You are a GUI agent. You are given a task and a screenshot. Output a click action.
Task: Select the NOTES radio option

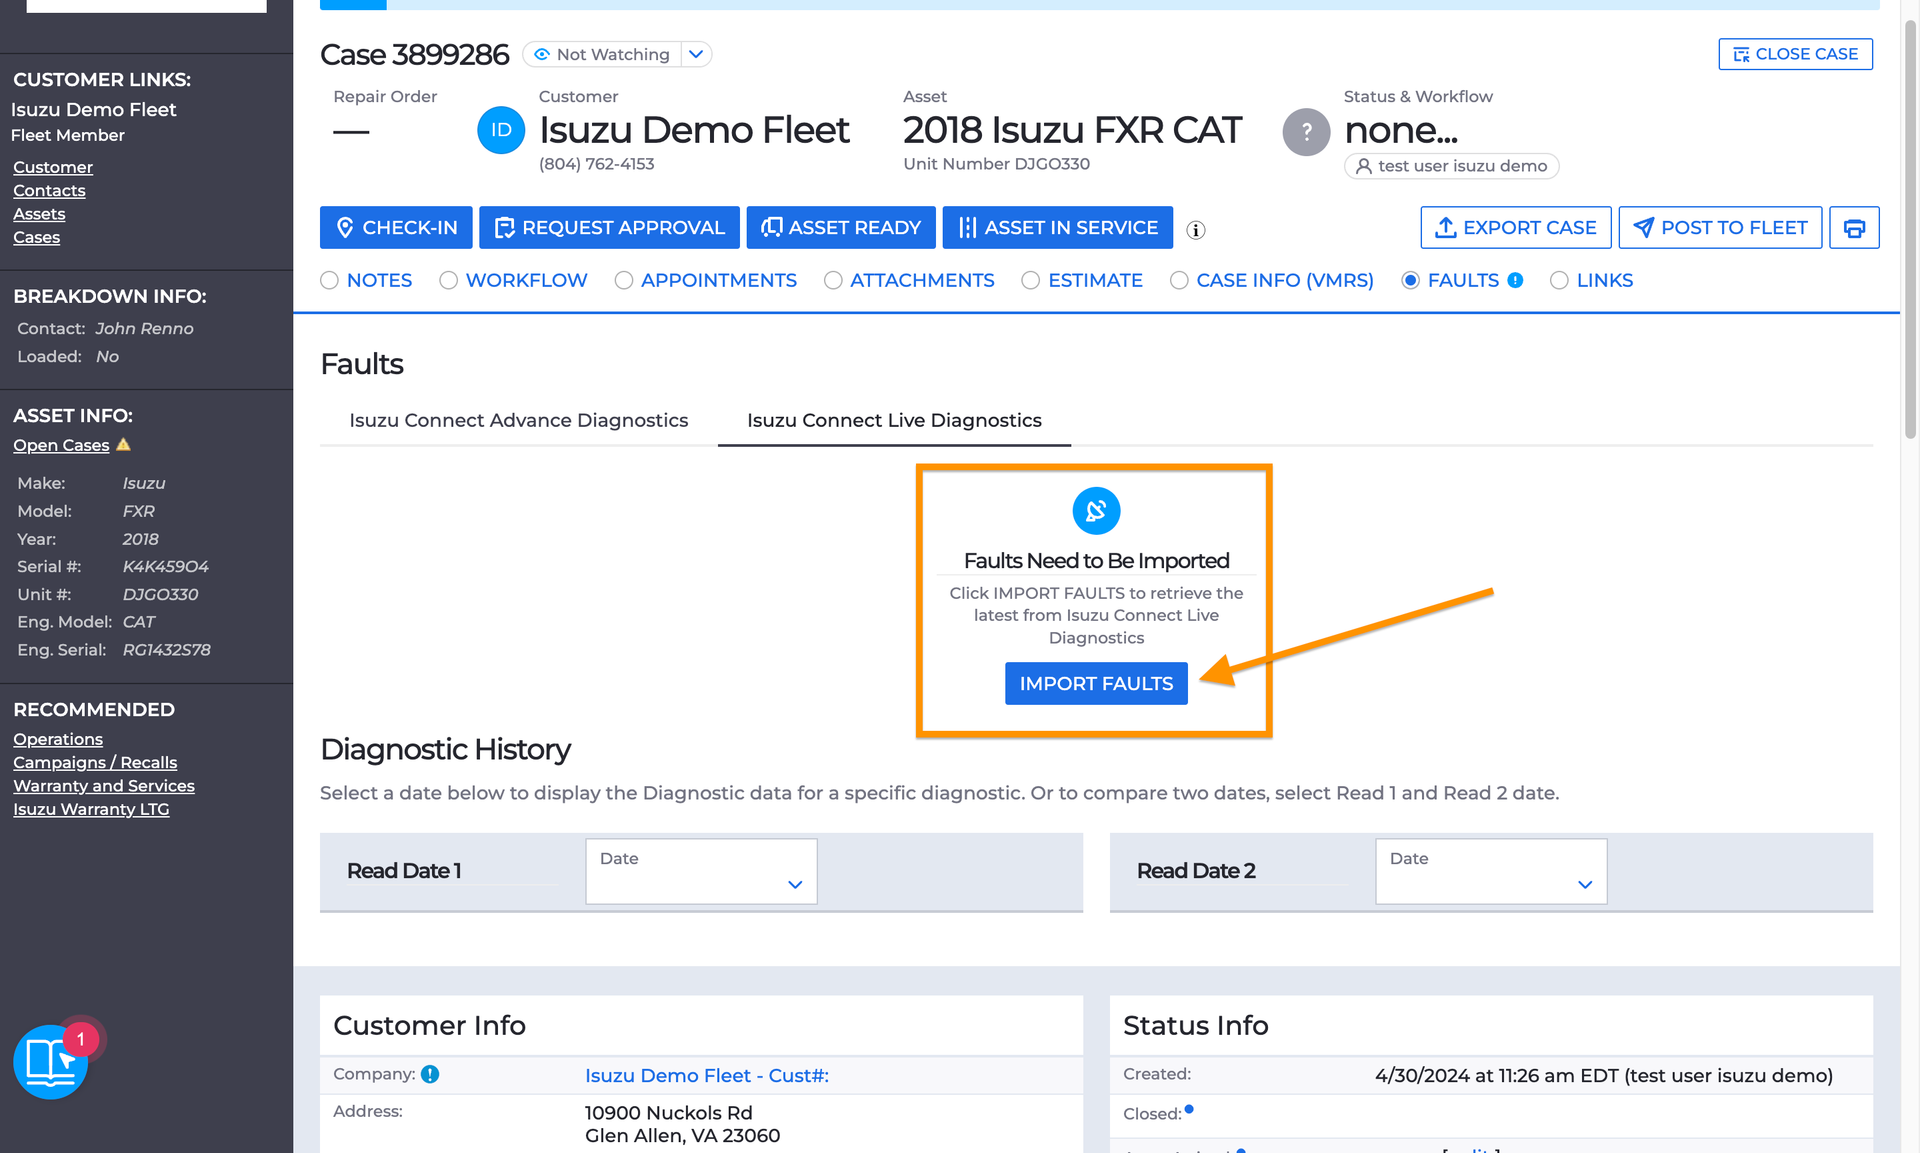[329, 281]
